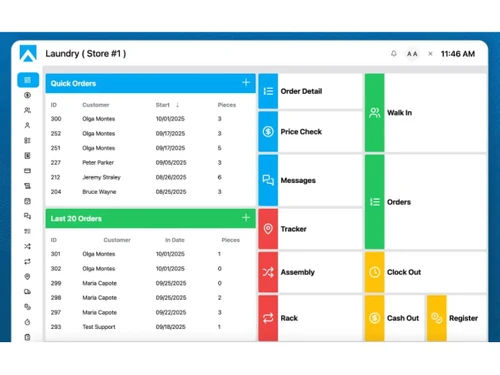This screenshot has height=375, width=500.
Task: Add a new quick order with plus
Action: click(246, 82)
